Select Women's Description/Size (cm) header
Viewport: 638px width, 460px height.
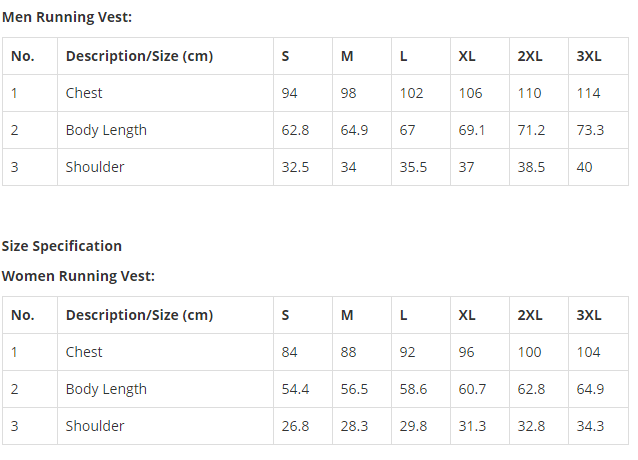pos(140,315)
